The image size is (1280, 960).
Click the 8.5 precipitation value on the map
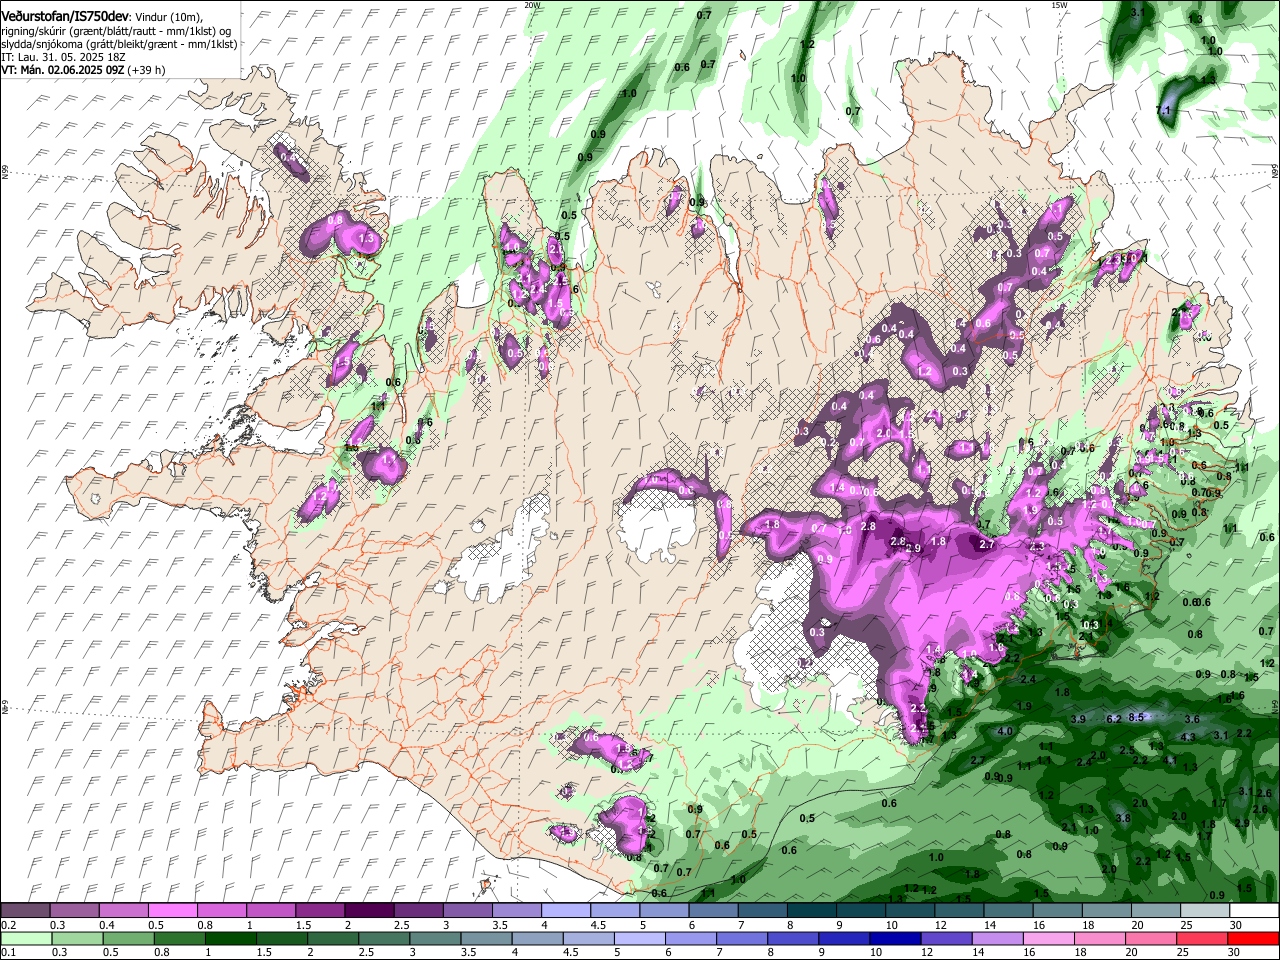(x=1135, y=717)
